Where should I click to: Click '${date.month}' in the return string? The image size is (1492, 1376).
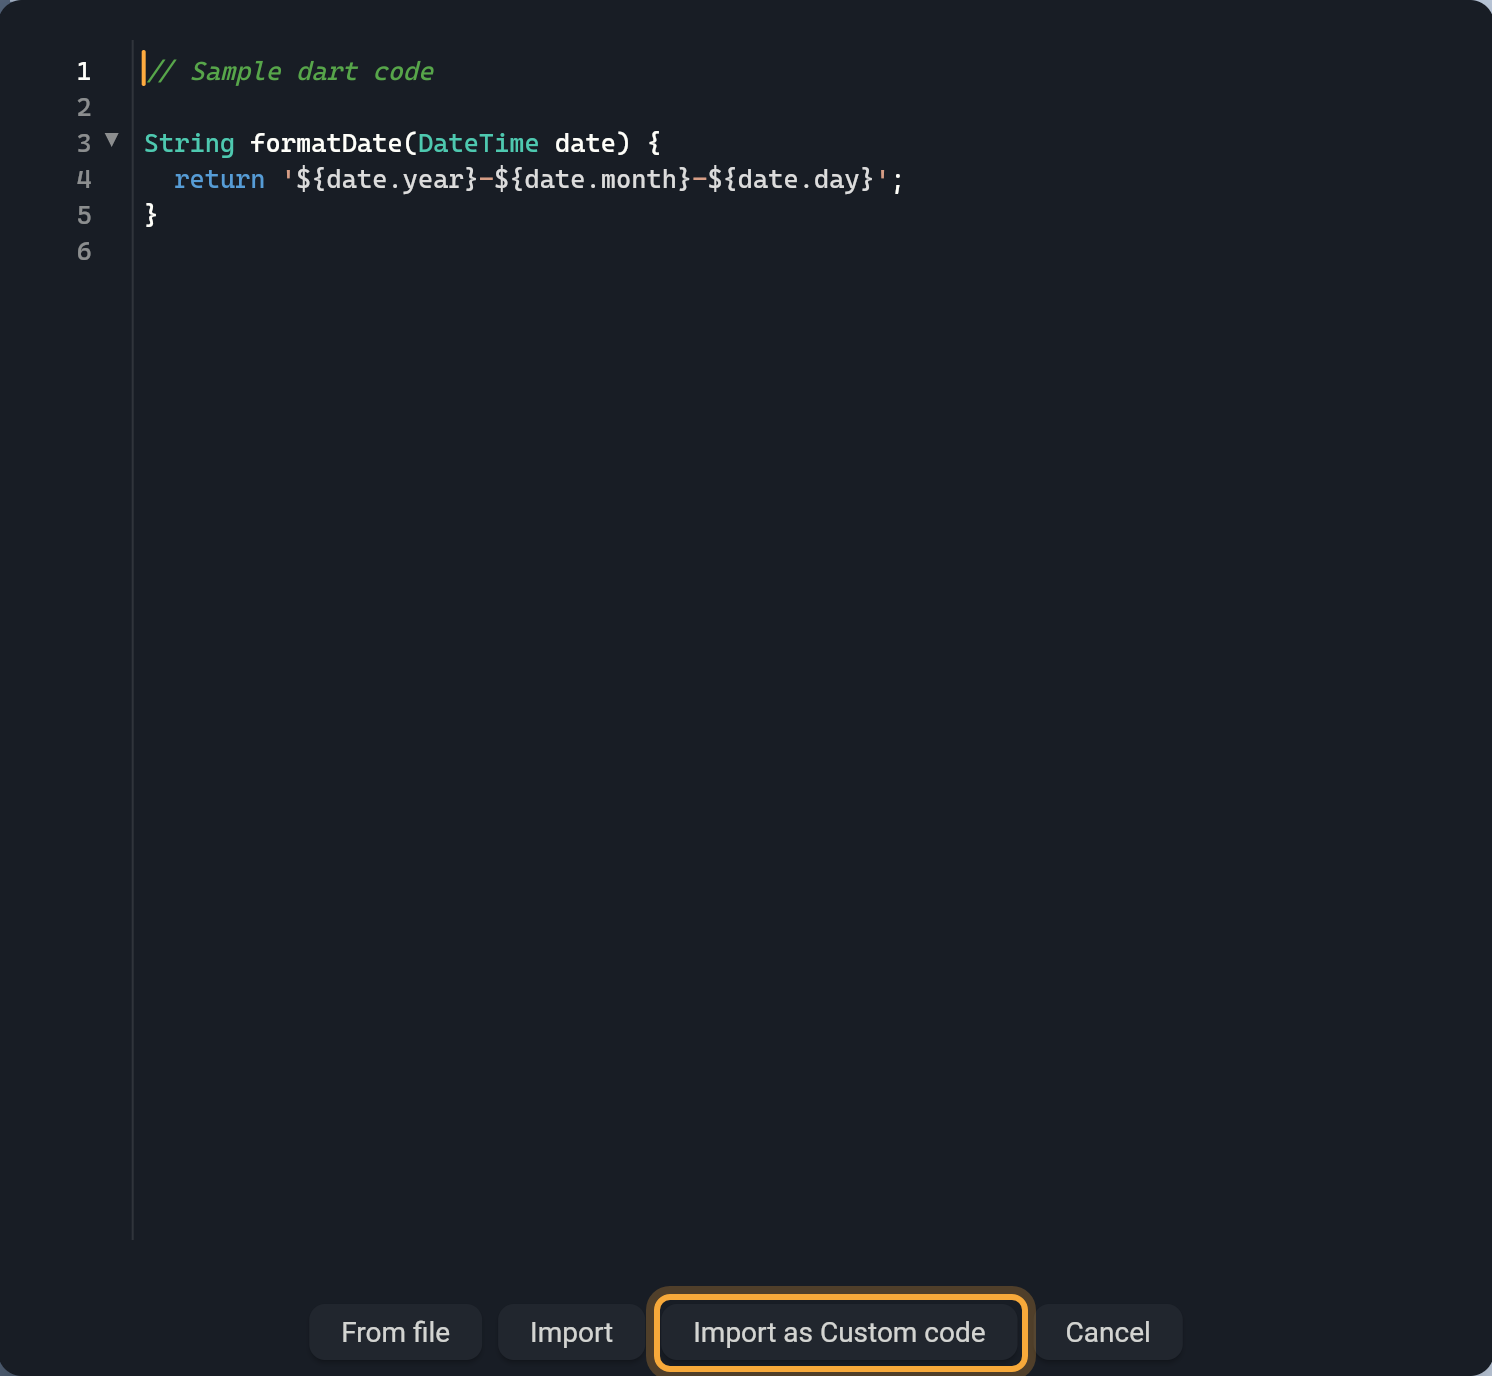(x=592, y=179)
